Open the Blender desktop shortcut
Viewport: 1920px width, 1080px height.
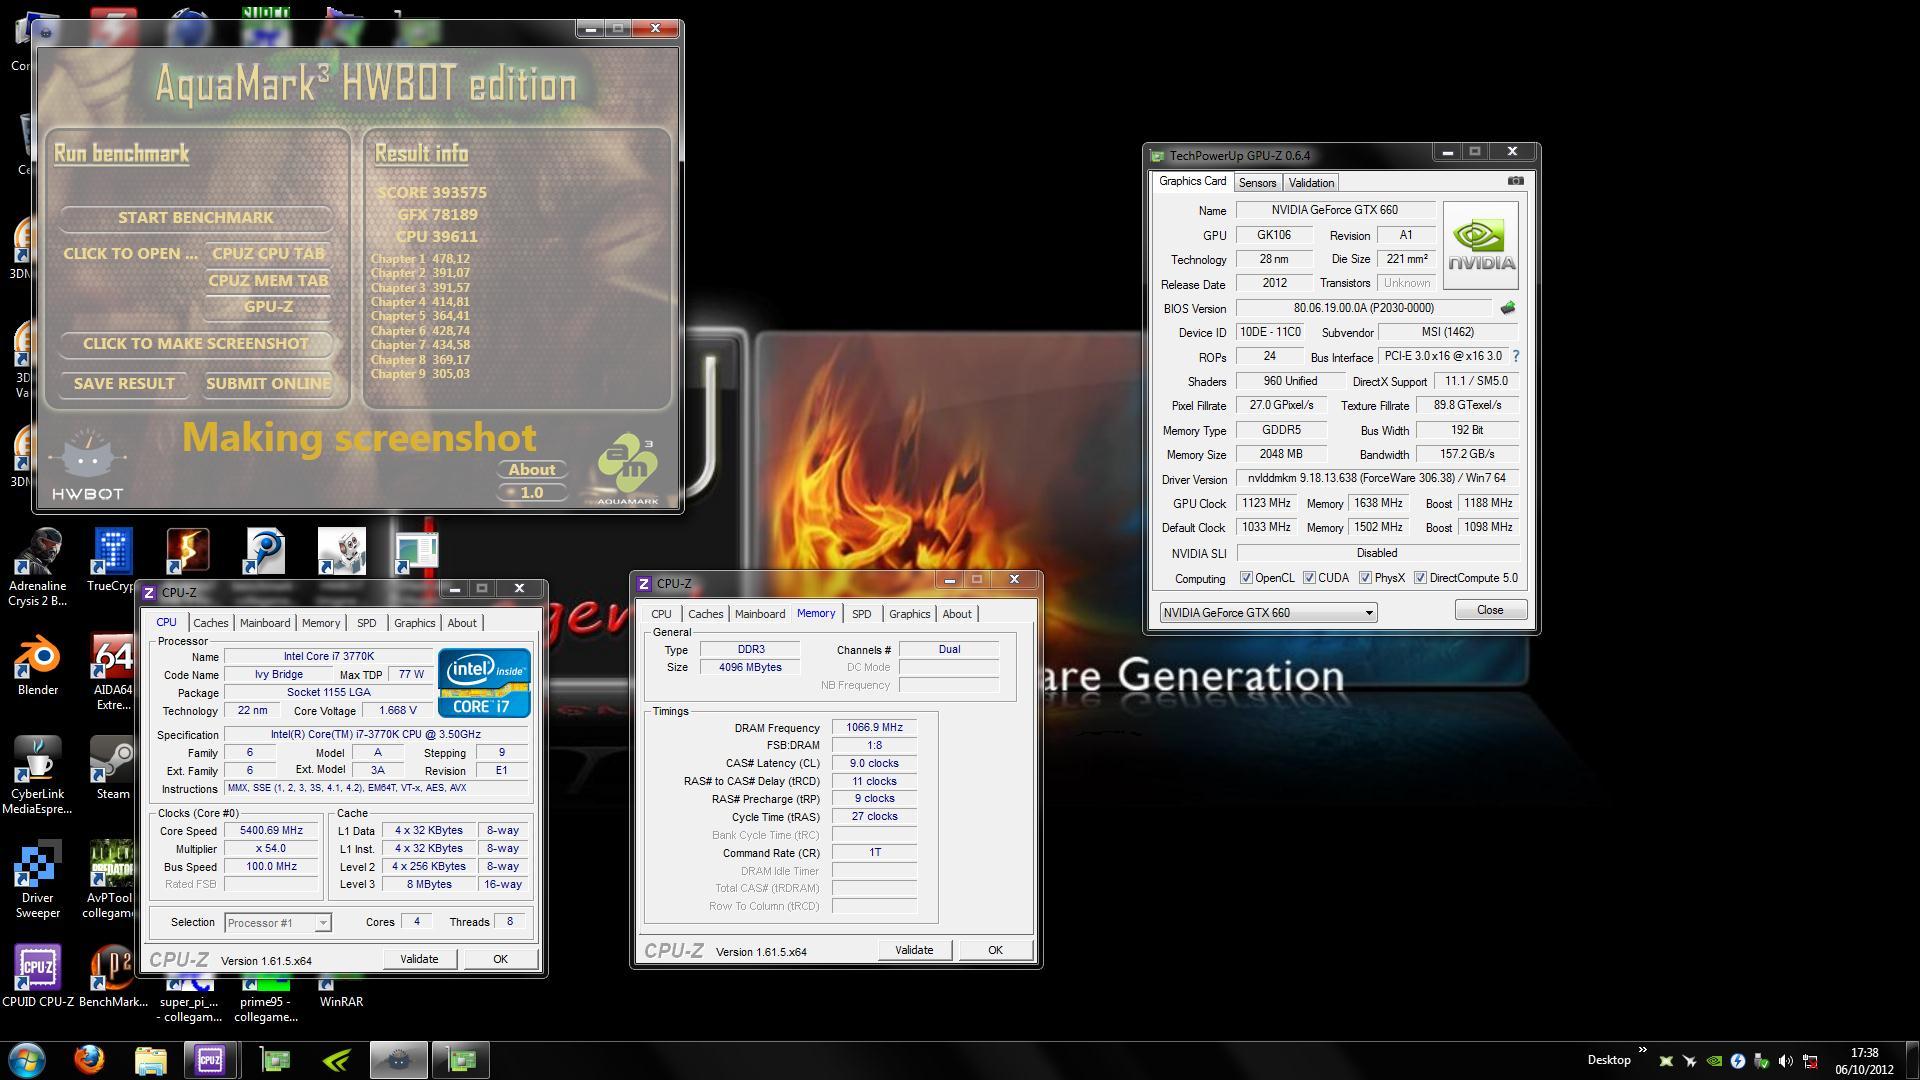38,665
